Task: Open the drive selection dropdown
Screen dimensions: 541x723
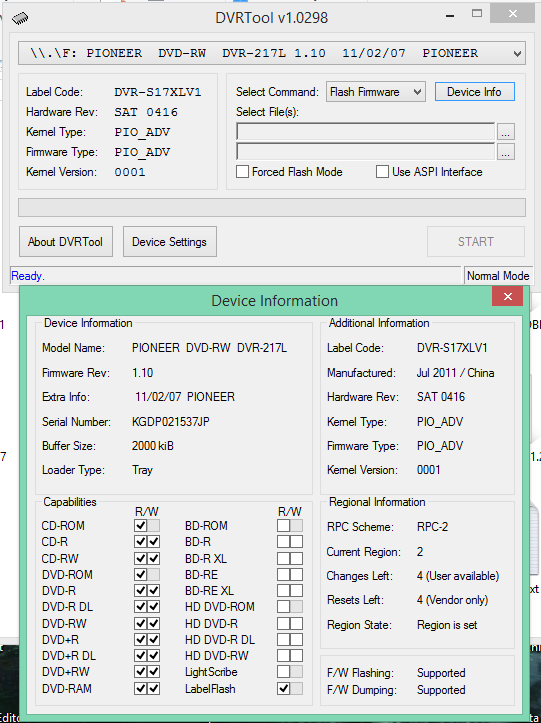Action: tap(272, 53)
